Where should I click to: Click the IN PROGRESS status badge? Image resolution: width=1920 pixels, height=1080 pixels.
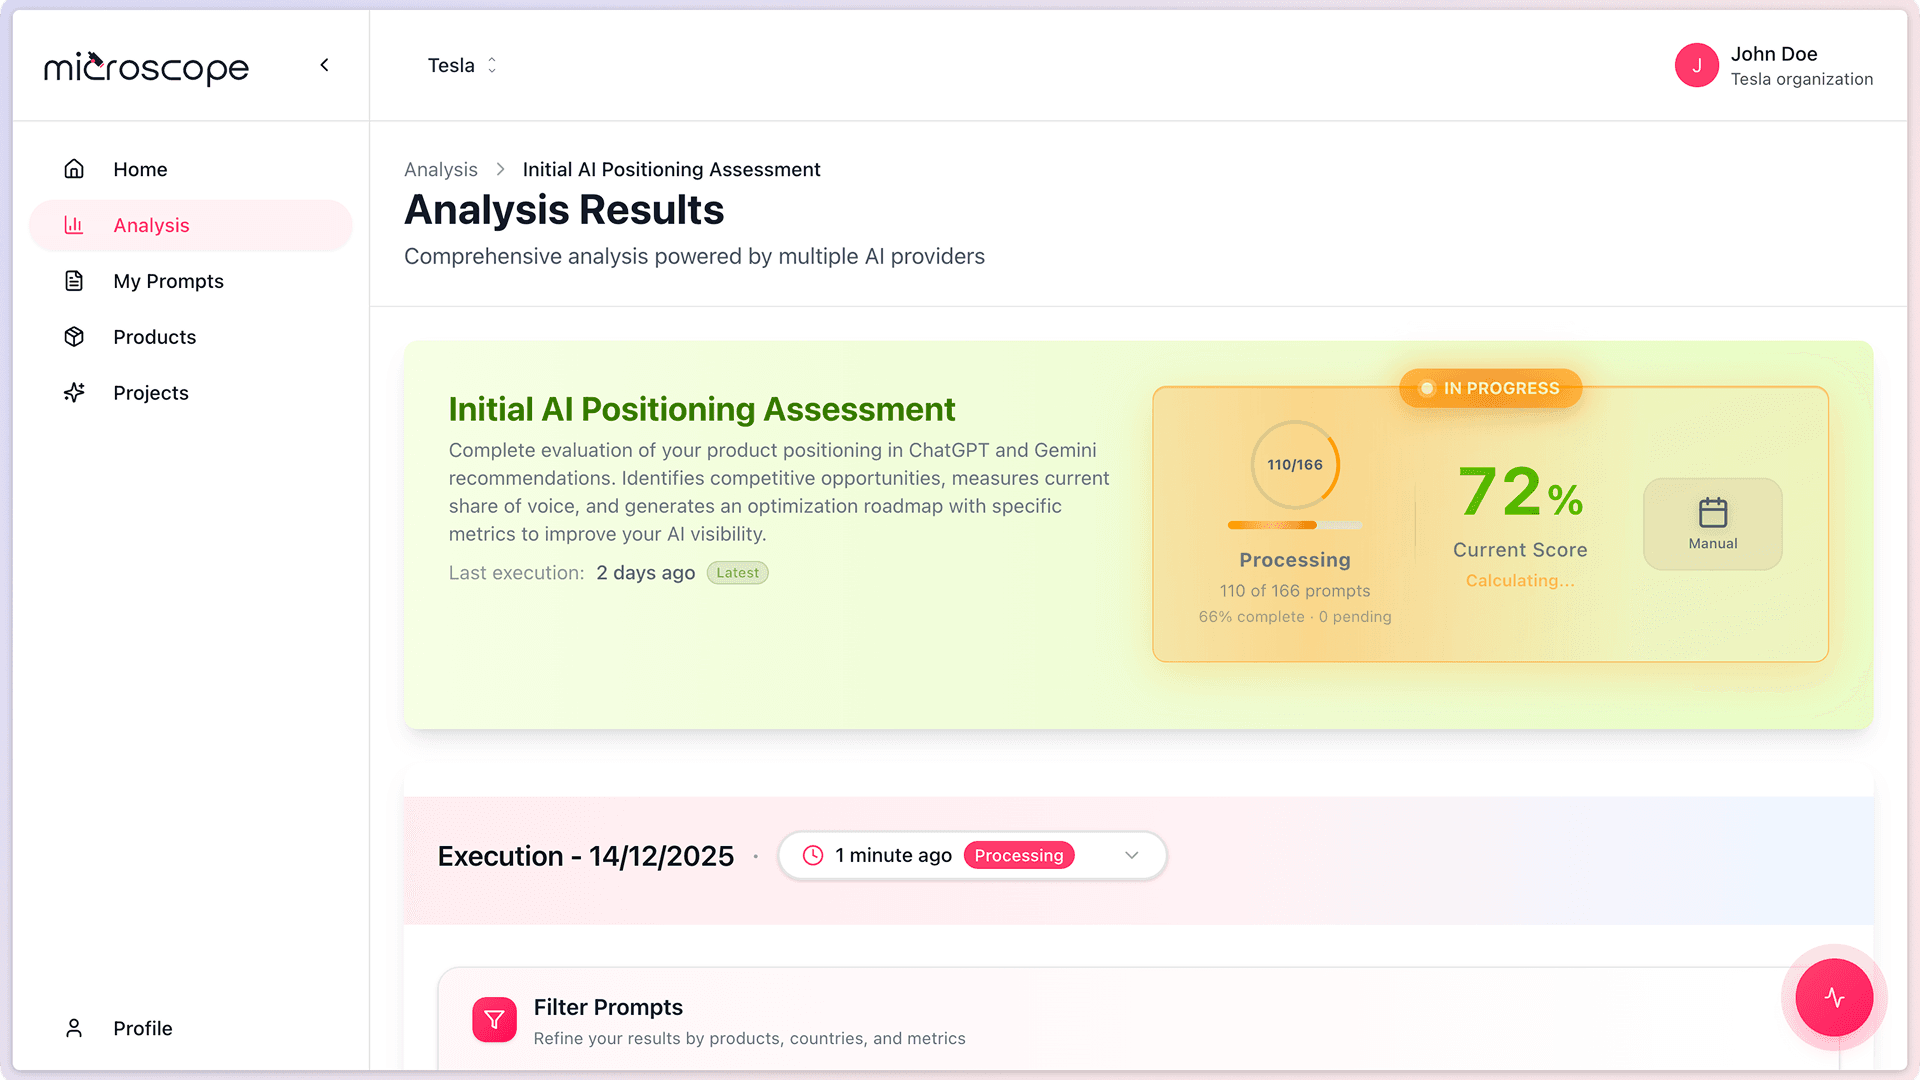point(1489,388)
